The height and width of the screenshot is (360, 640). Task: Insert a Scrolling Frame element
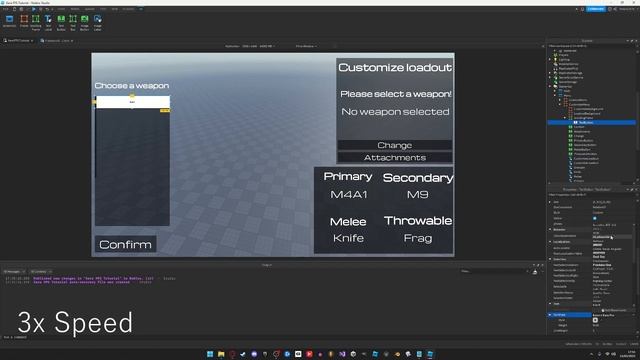click(x=36, y=22)
